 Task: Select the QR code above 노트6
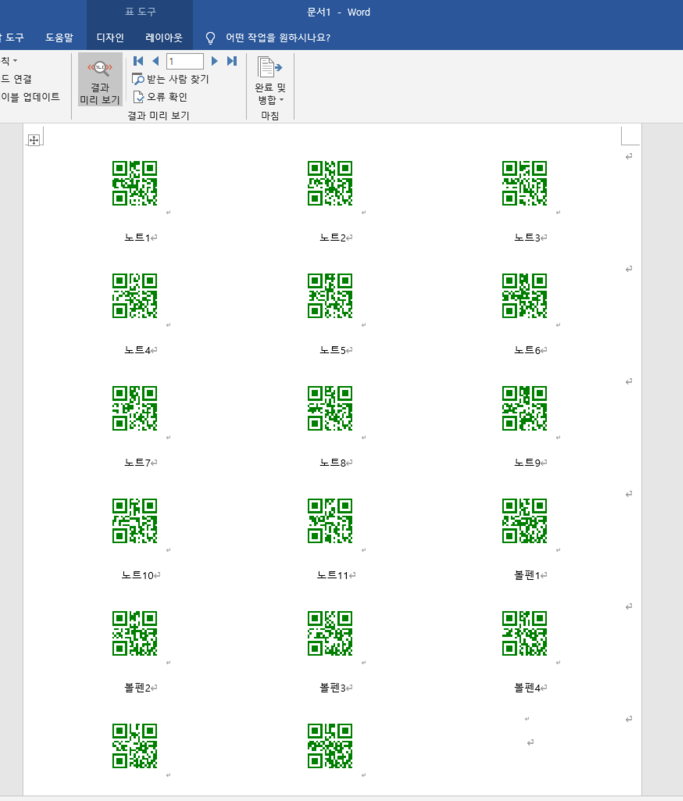pos(525,296)
